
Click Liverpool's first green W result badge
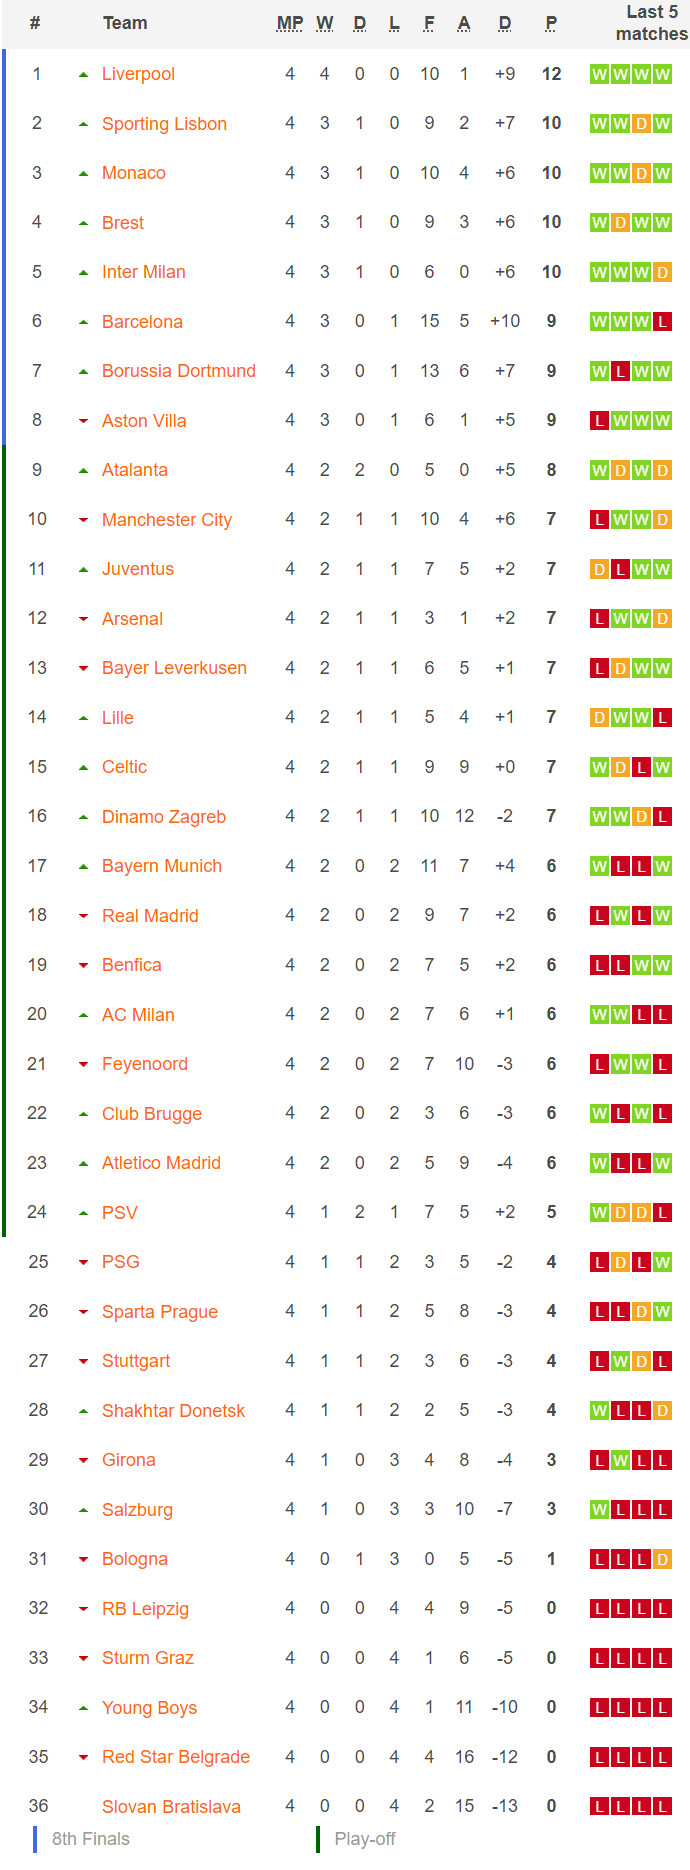(x=599, y=74)
